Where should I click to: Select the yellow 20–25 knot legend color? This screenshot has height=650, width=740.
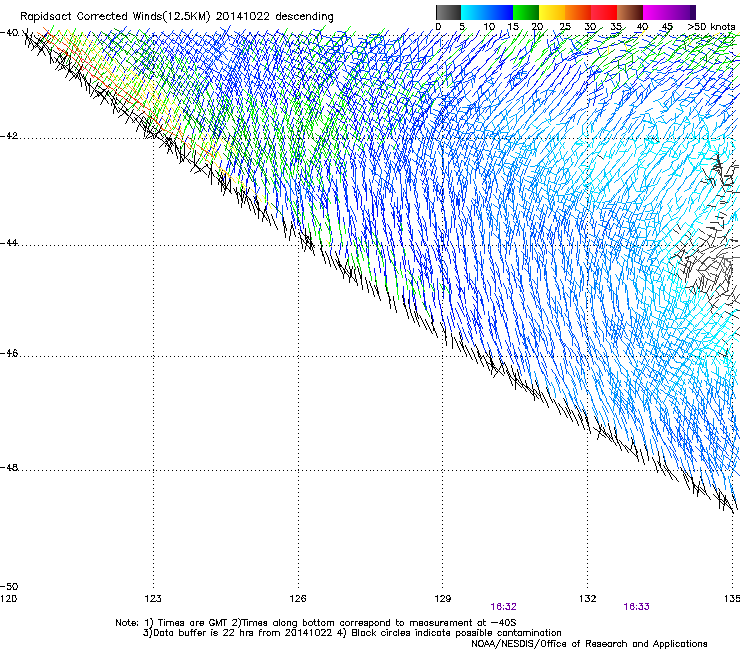coord(552,12)
